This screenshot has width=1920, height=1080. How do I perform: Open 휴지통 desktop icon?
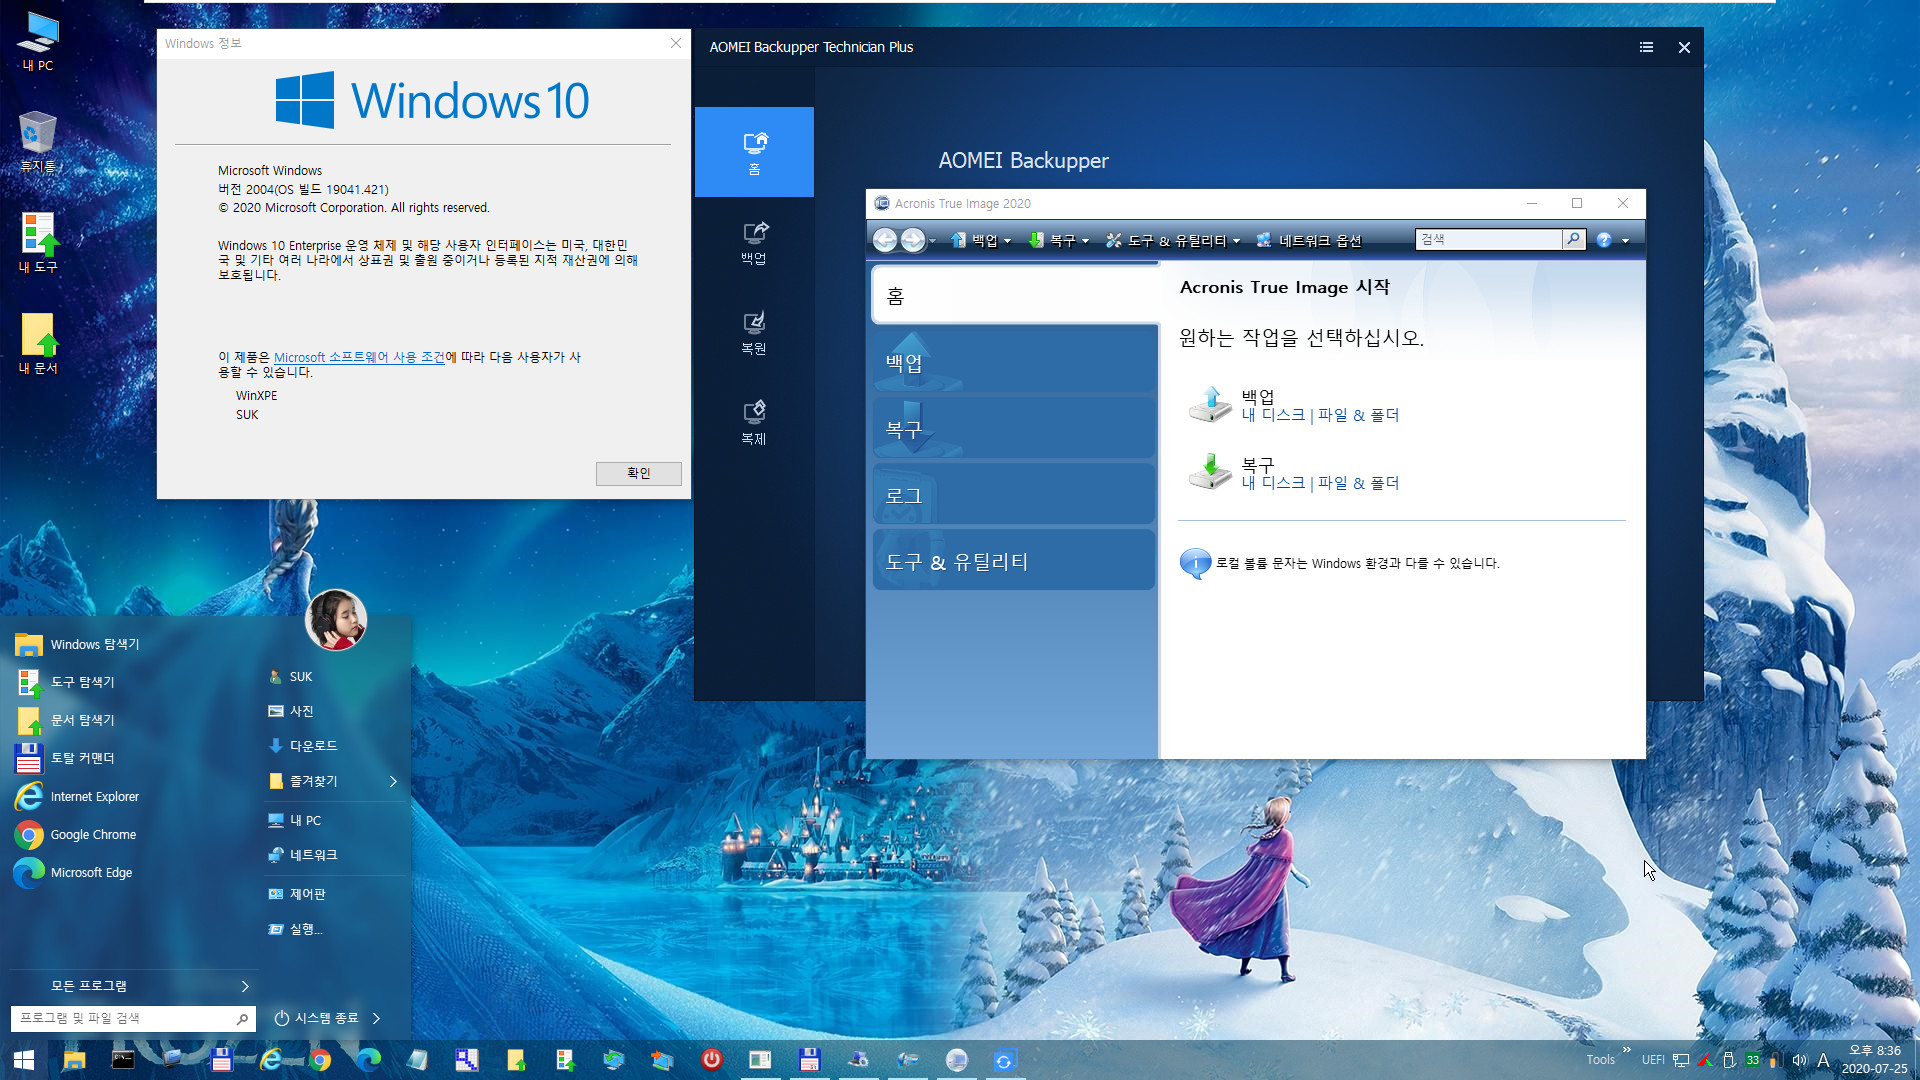38,142
